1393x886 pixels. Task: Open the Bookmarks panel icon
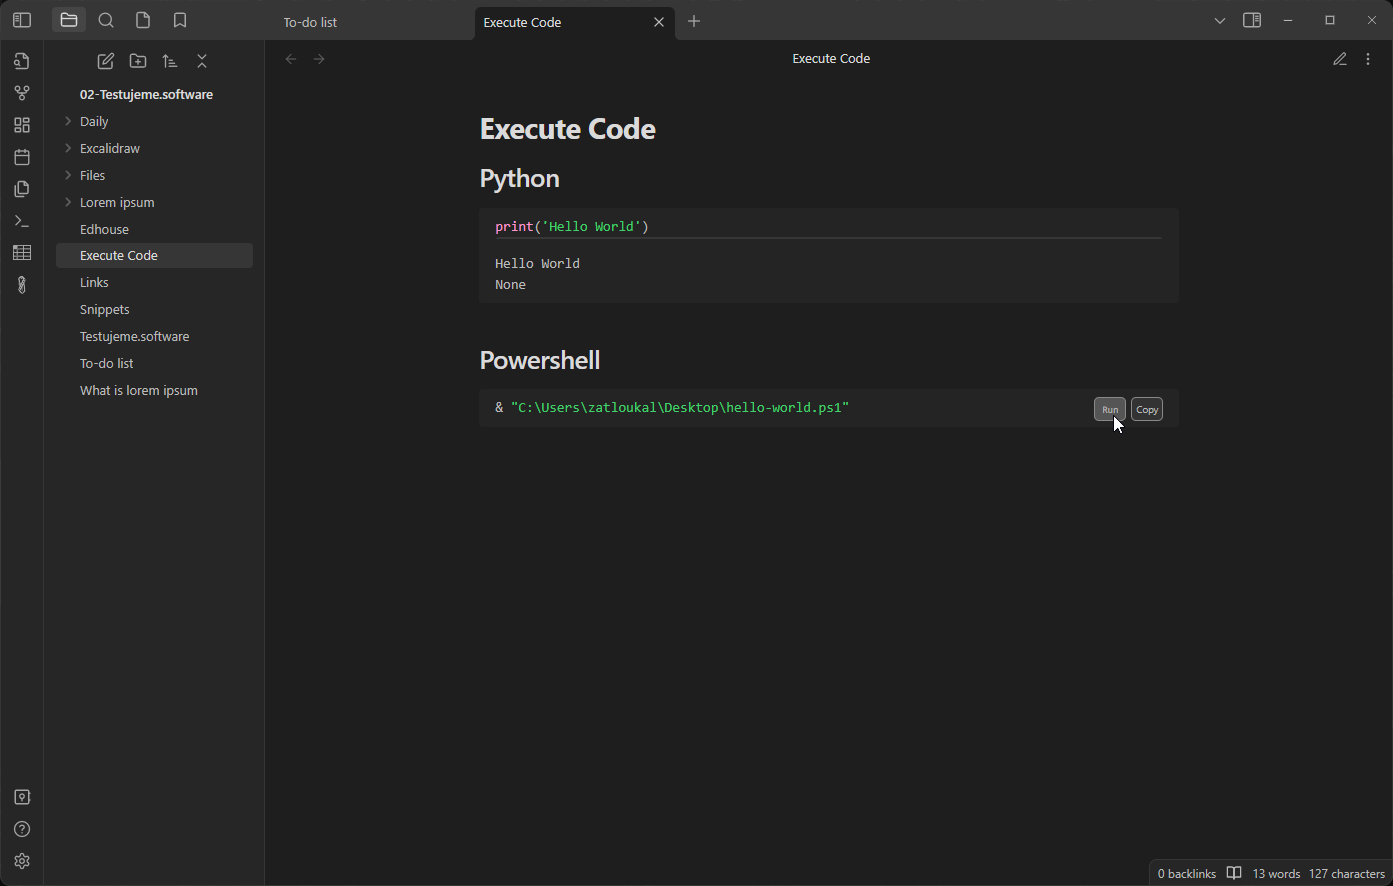(x=180, y=20)
